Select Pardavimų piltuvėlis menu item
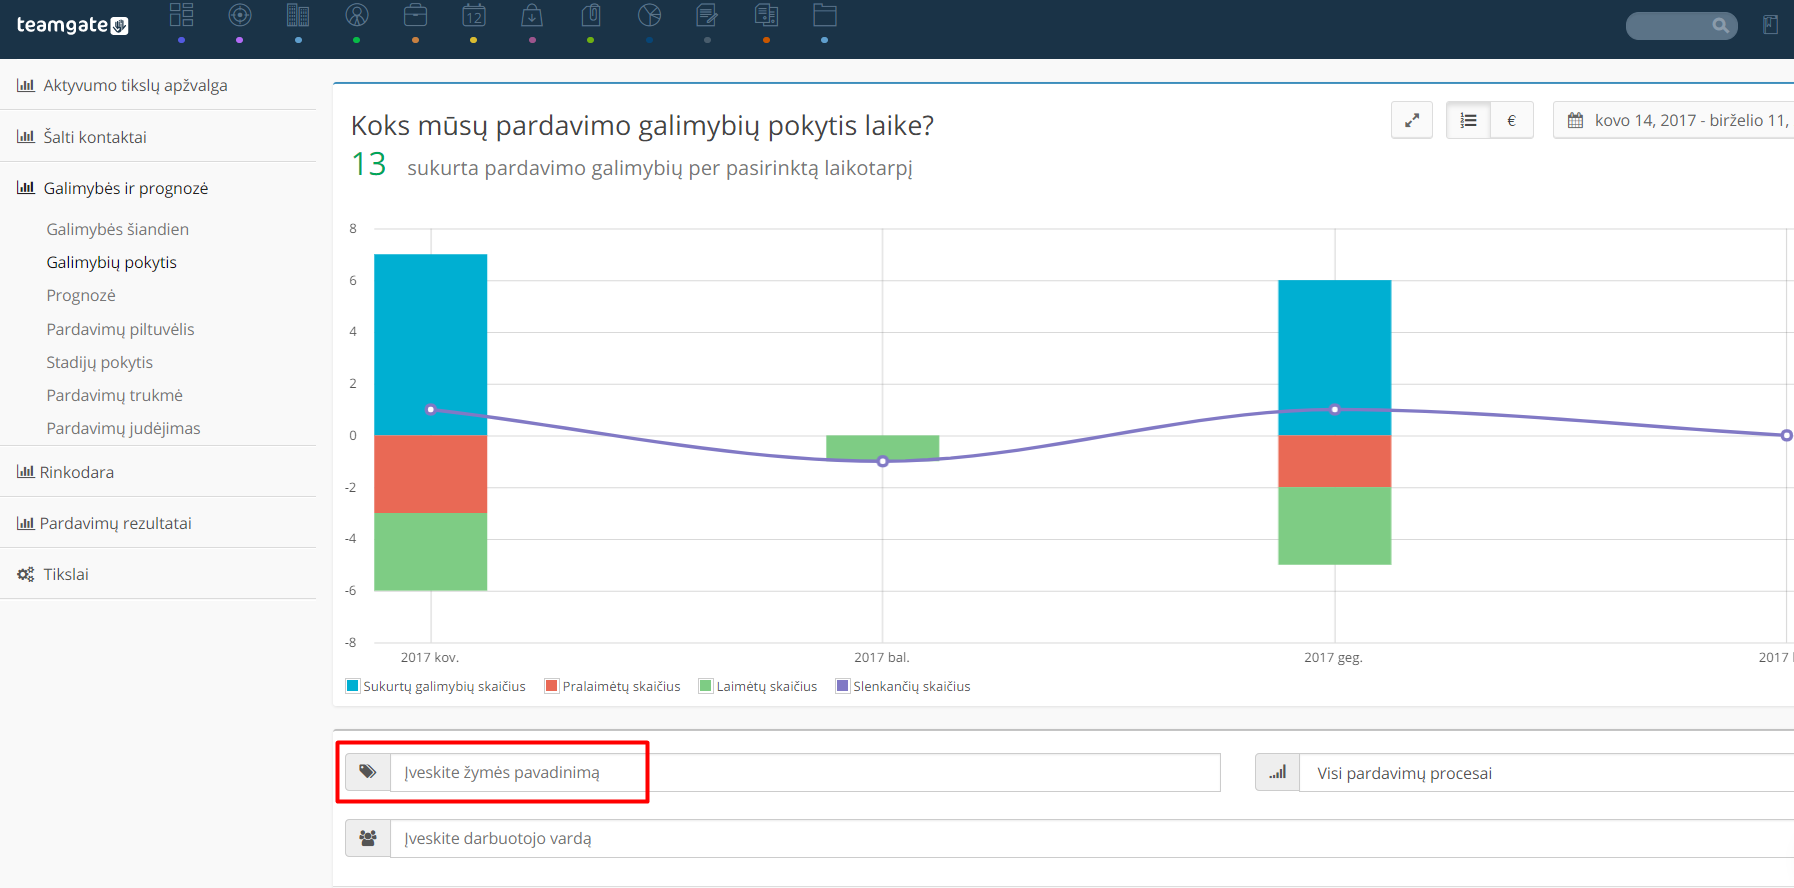The height and width of the screenshot is (888, 1794). pyautogui.click(x=120, y=329)
